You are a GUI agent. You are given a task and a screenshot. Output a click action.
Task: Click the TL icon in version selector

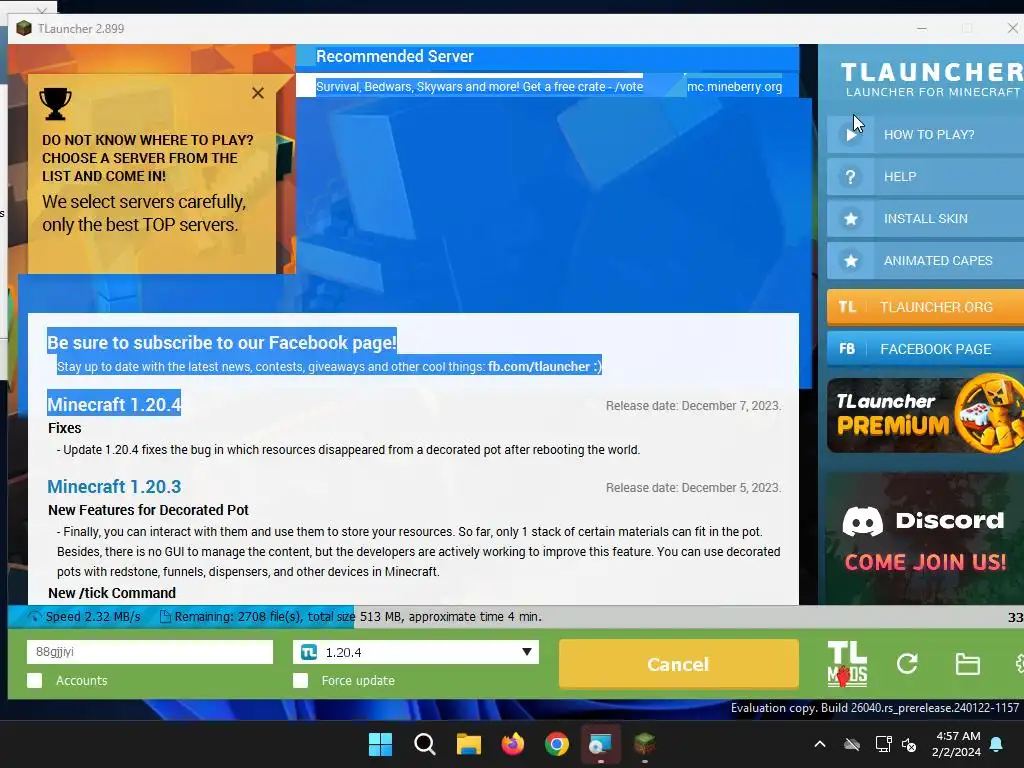pyautogui.click(x=309, y=652)
